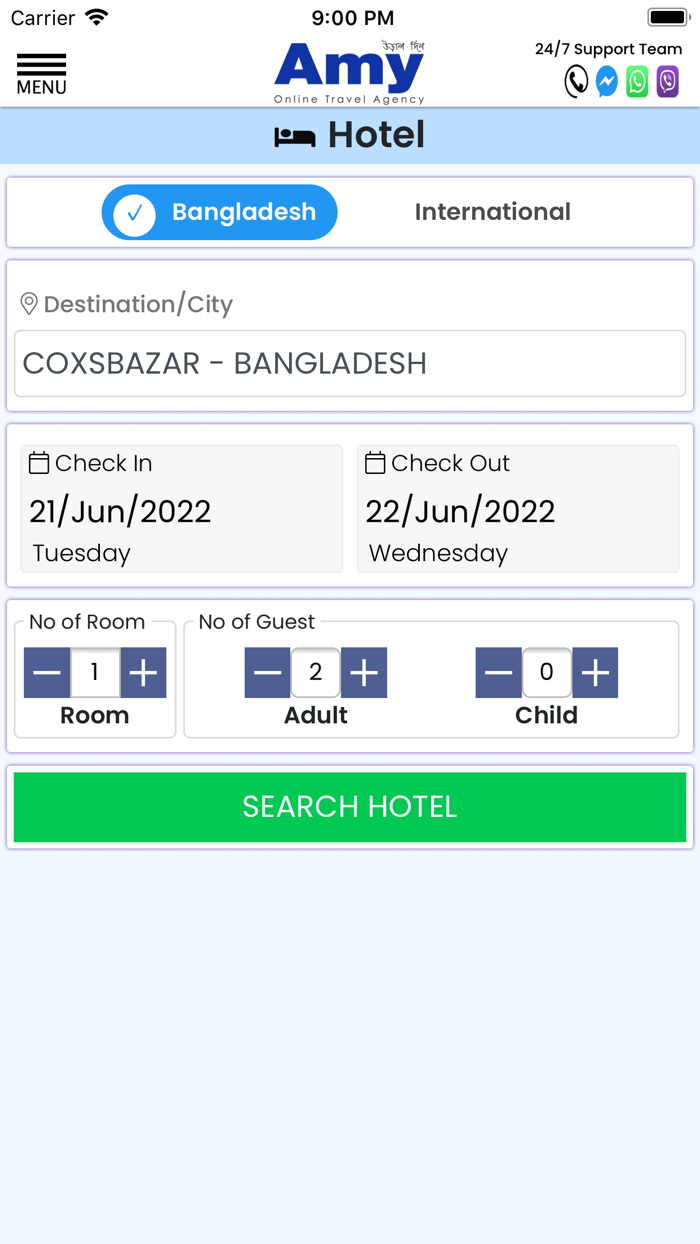700x1244 pixels.
Task: Tap the 24/7 Support Team label
Action: coord(608,49)
